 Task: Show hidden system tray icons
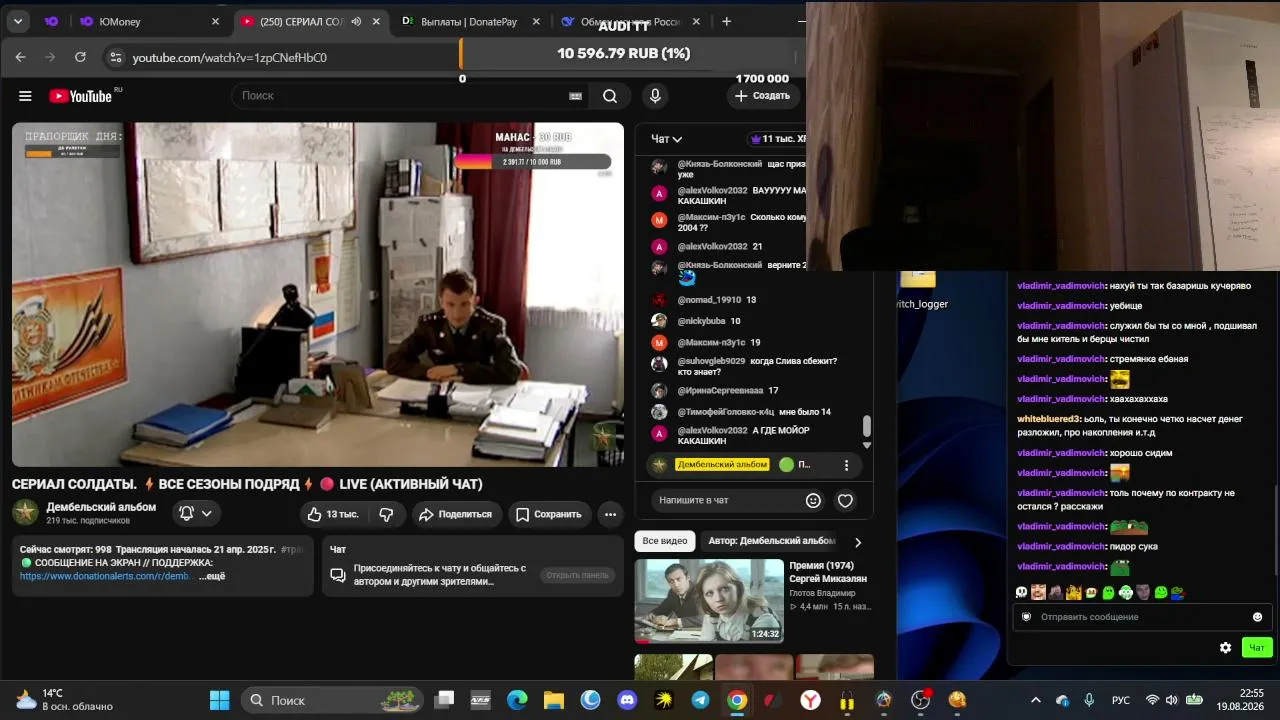[1035, 700]
